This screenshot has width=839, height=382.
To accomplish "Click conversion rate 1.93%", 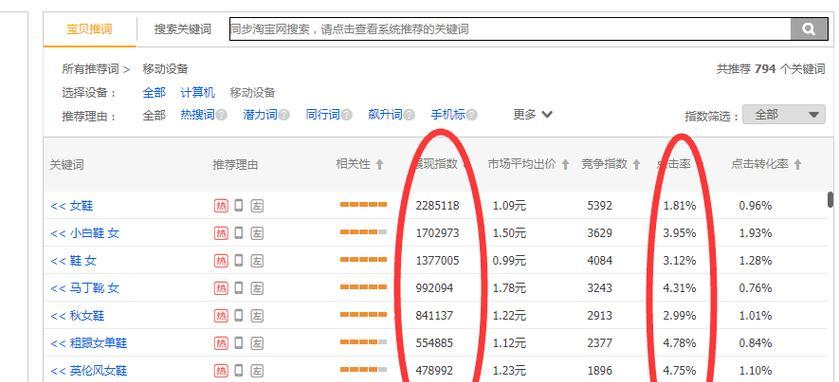I will click(x=755, y=233).
